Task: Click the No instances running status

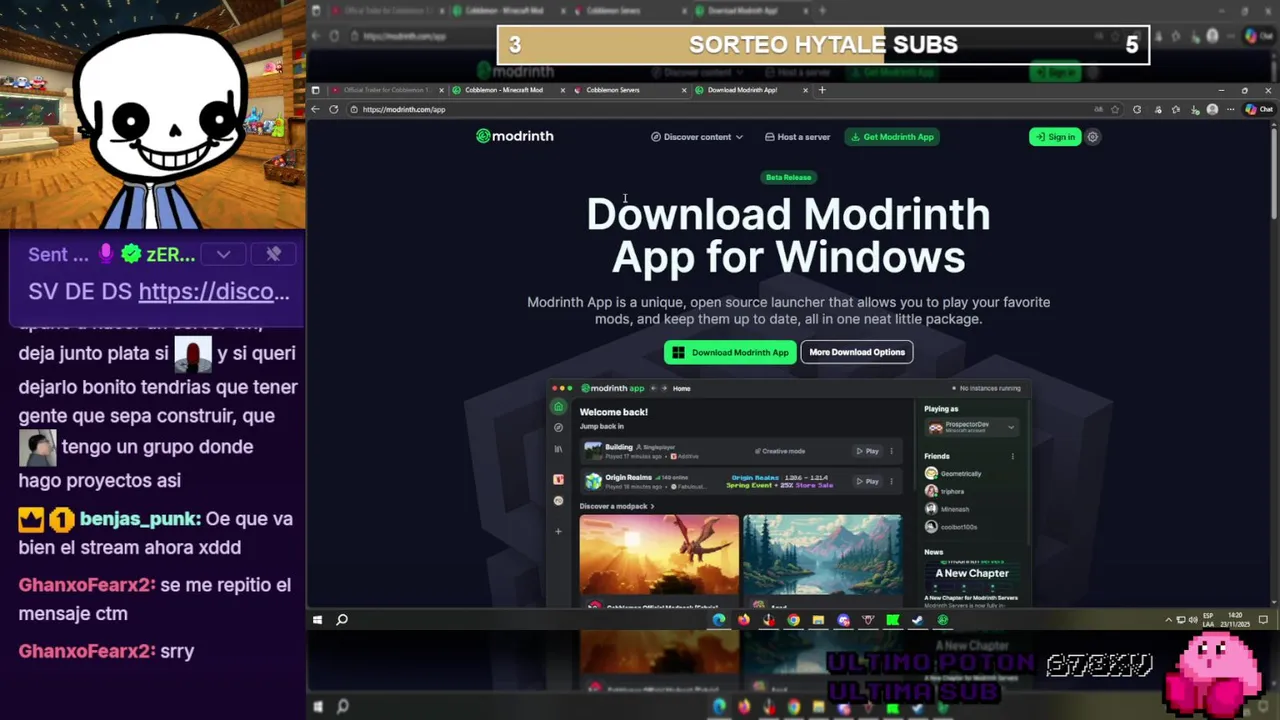Action: click(x=986, y=388)
